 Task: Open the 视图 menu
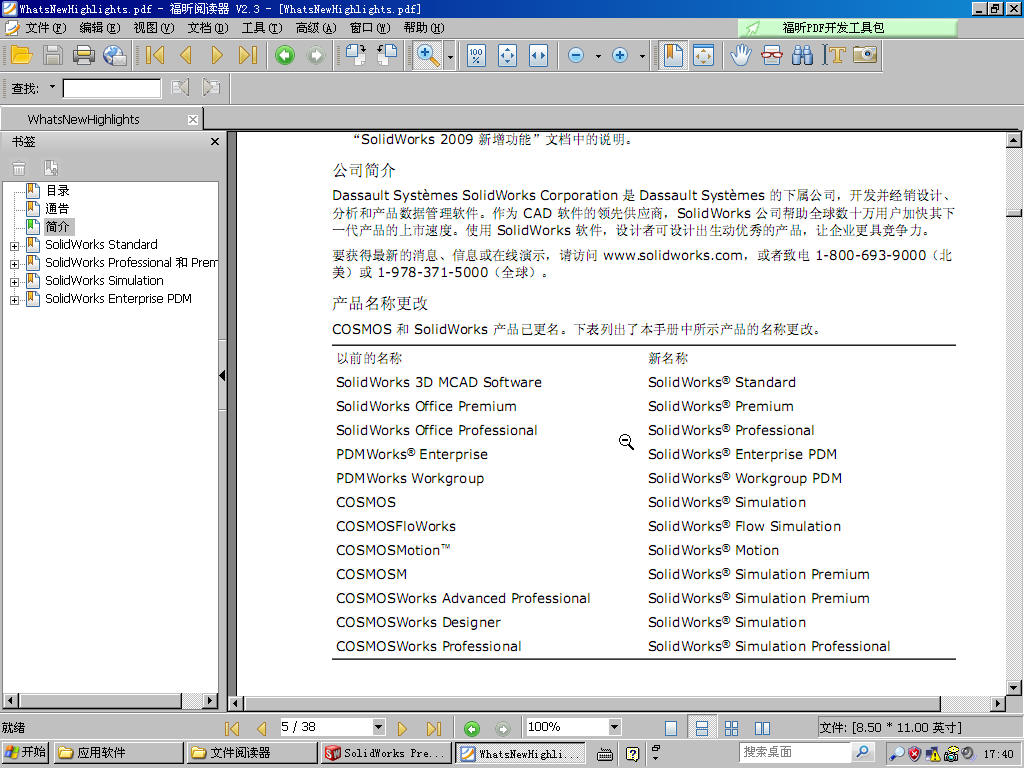[x=153, y=28]
